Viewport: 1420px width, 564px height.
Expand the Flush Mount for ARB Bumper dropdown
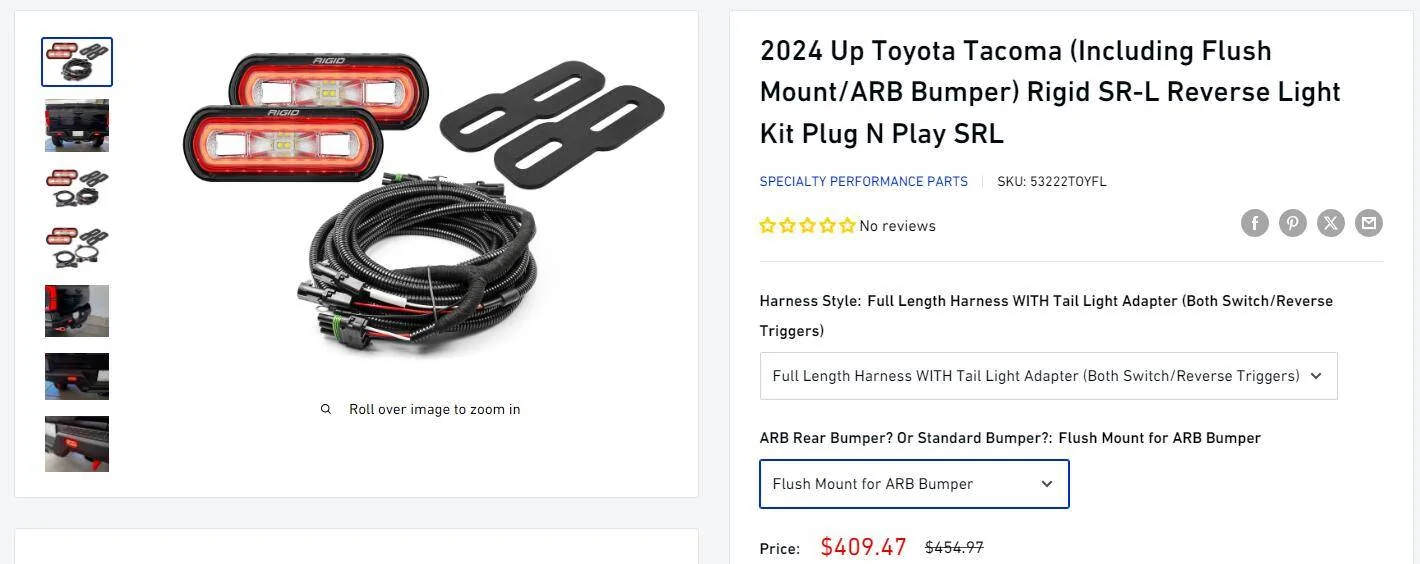pyautogui.click(x=914, y=484)
